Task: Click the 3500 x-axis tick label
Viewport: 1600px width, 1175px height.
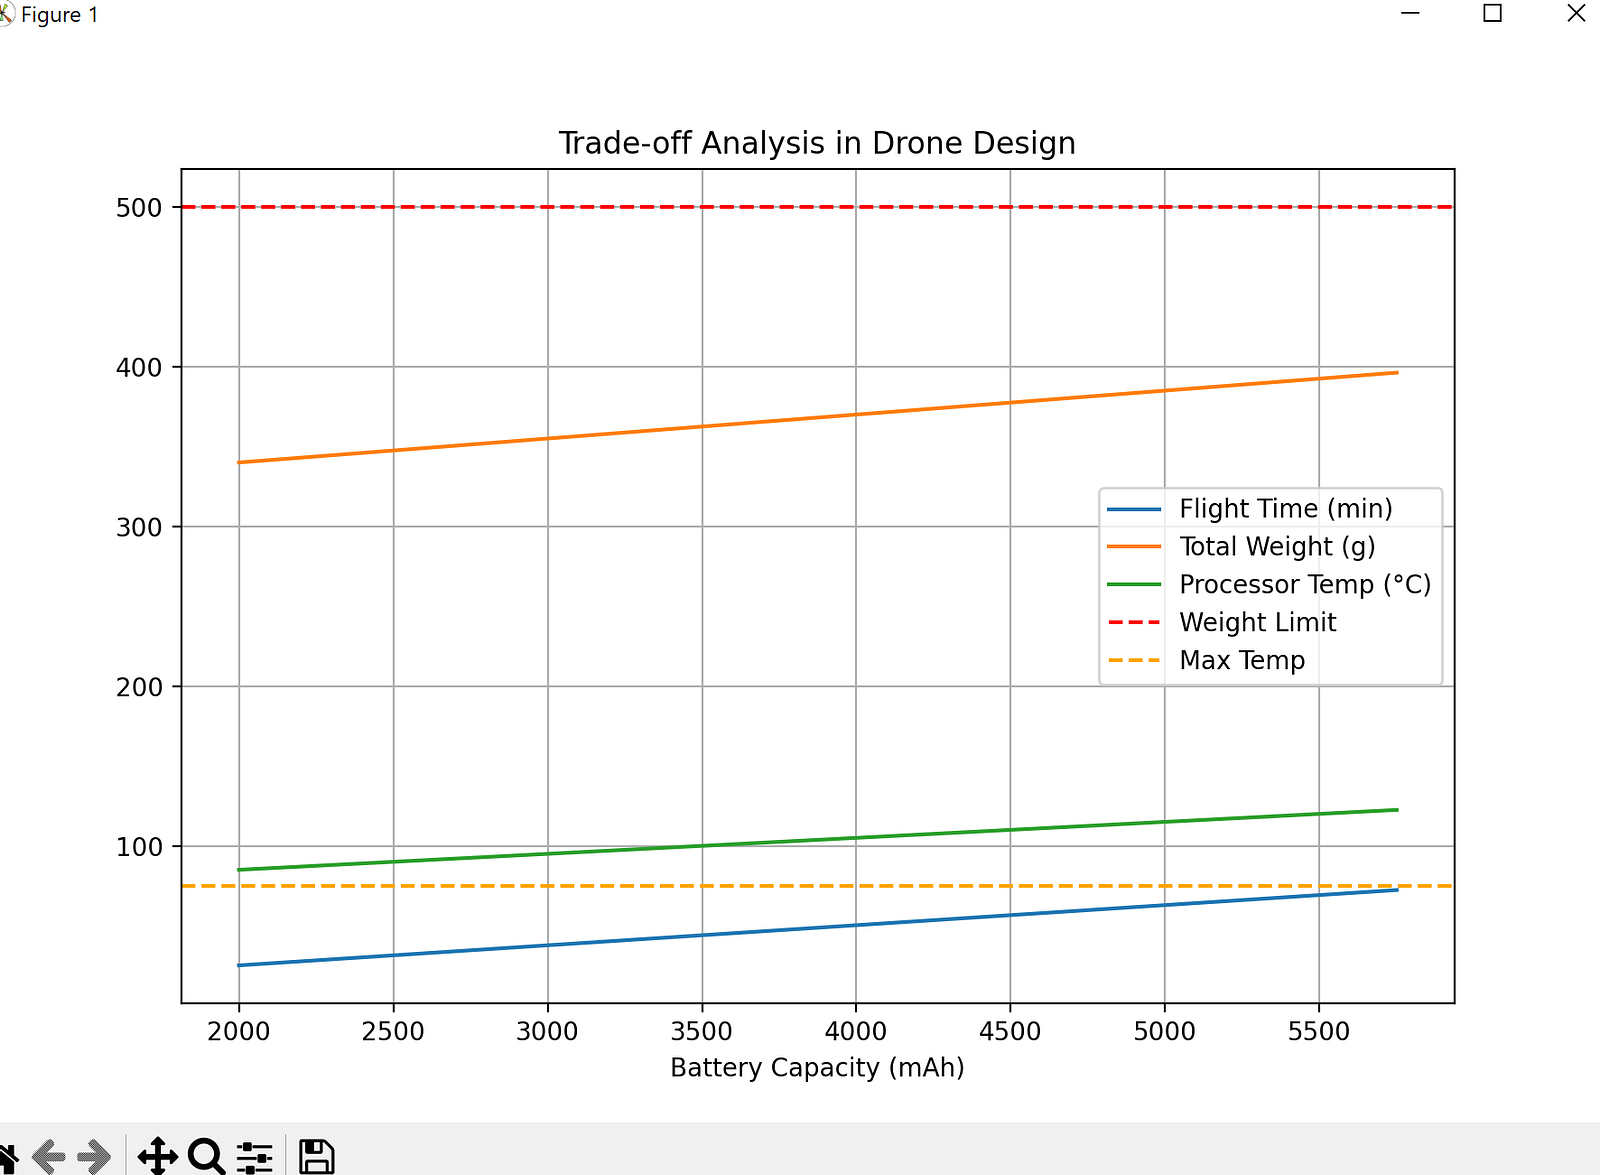Action: coord(702,1031)
